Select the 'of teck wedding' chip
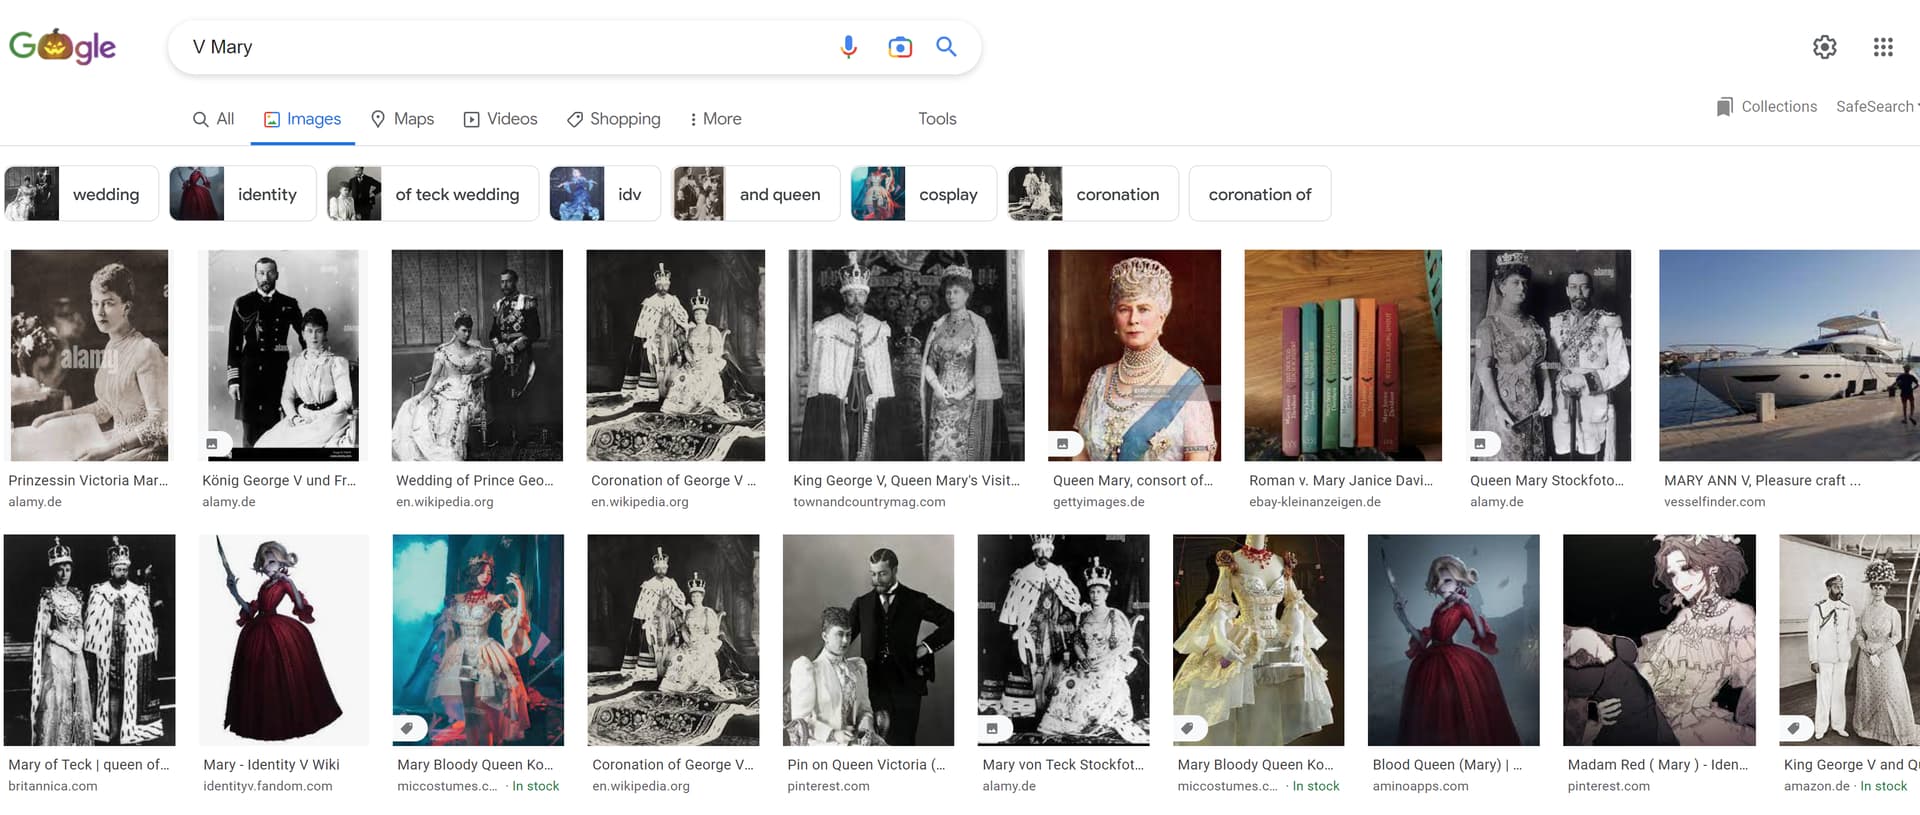The image size is (1920, 815). [x=433, y=194]
